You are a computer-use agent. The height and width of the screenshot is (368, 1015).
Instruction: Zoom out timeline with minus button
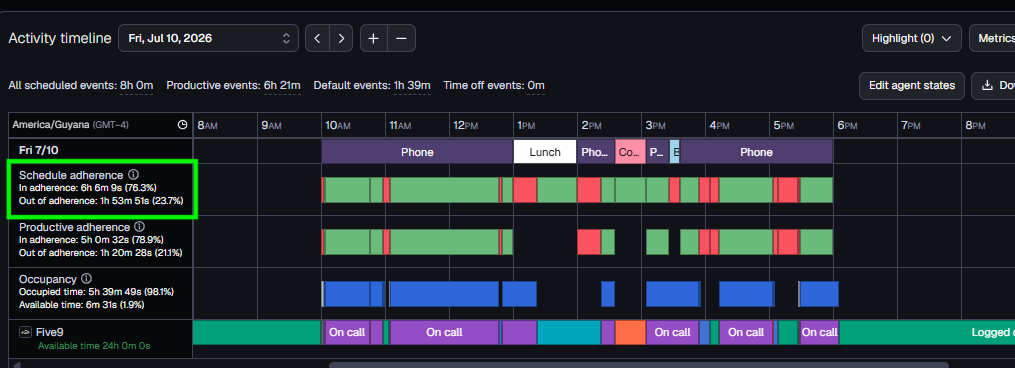pos(401,38)
